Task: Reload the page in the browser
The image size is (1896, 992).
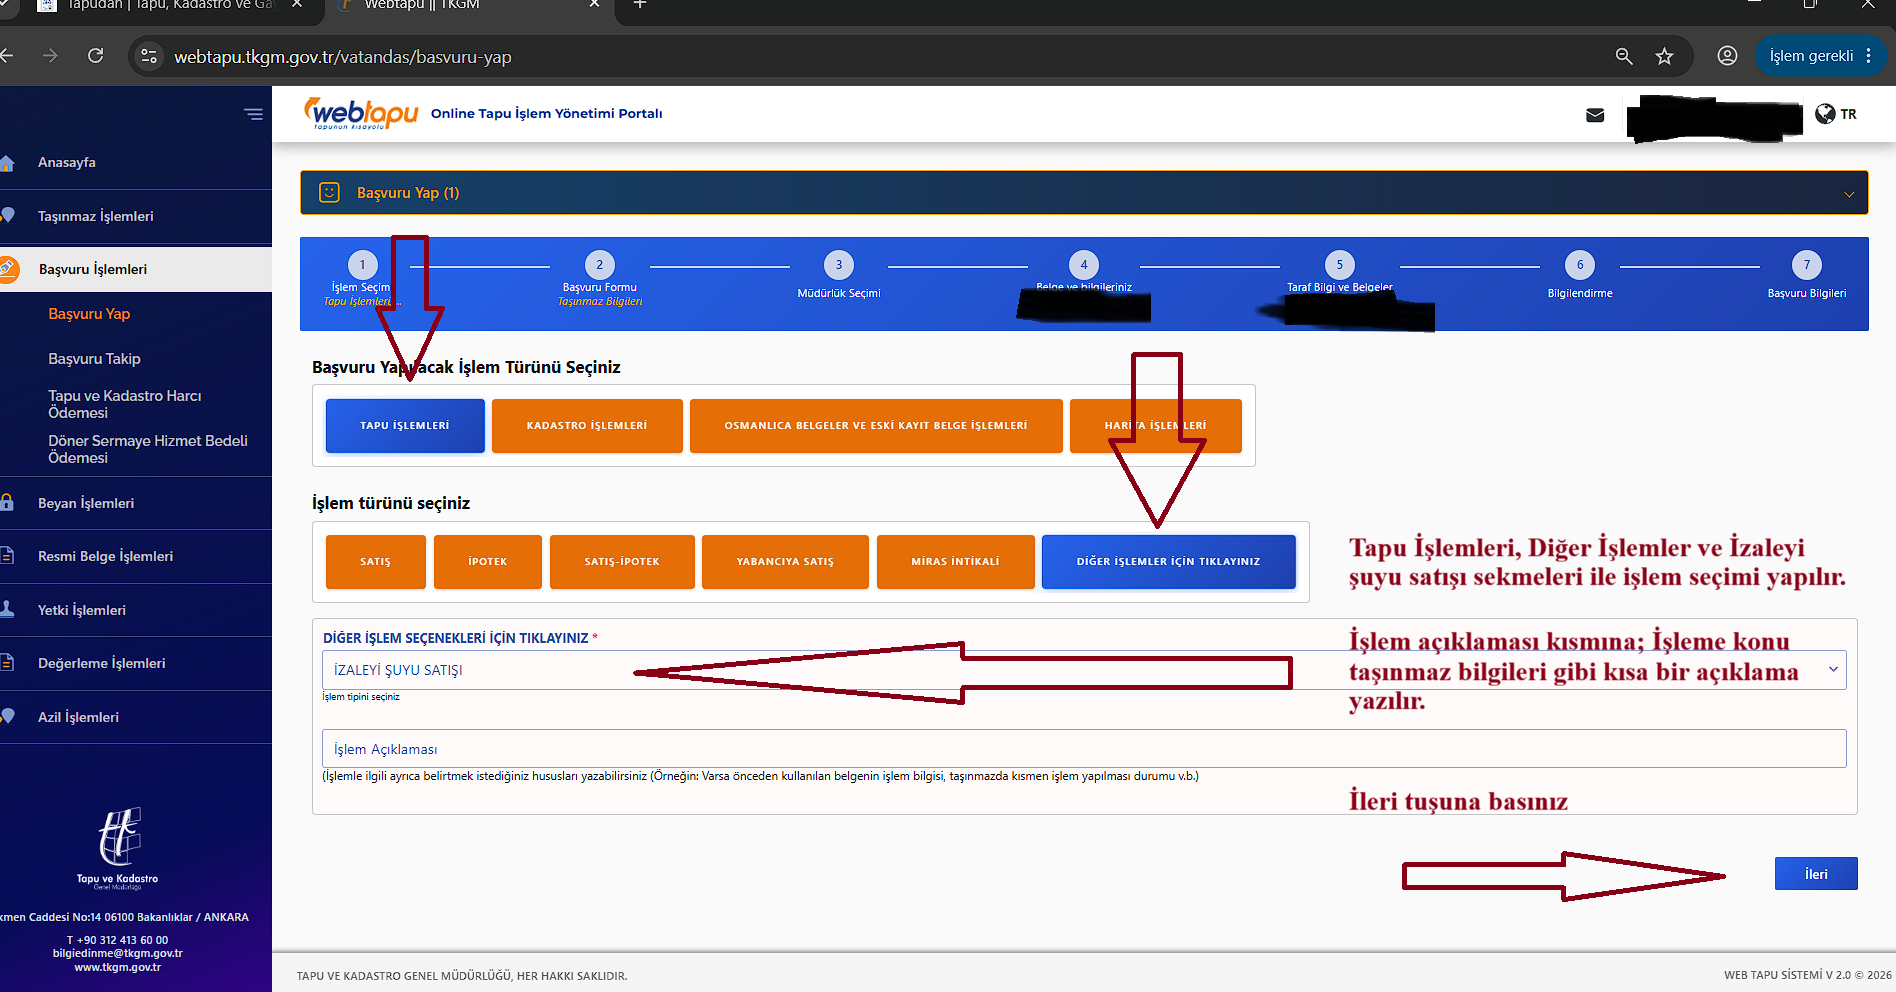Action: (95, 56)
